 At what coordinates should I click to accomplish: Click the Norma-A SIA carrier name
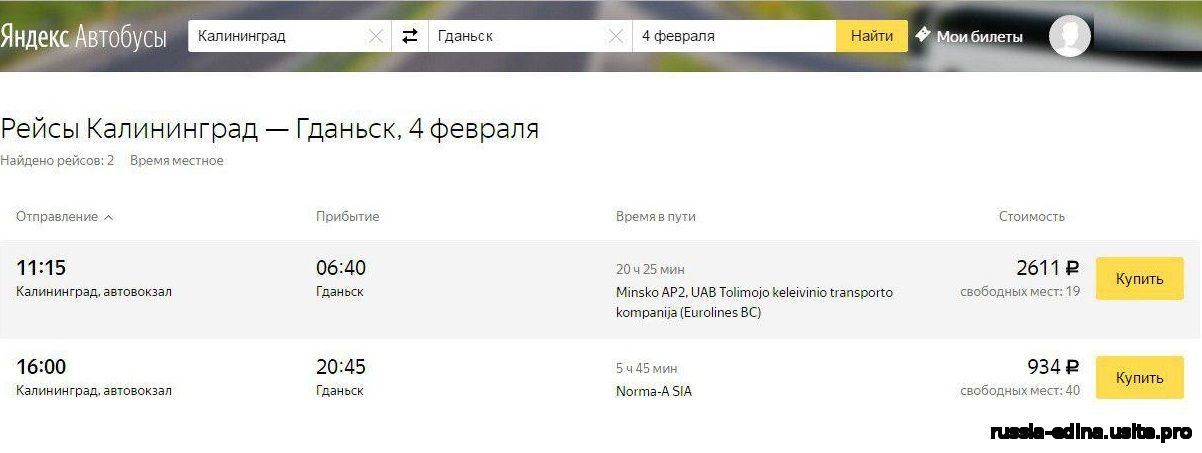654,391
